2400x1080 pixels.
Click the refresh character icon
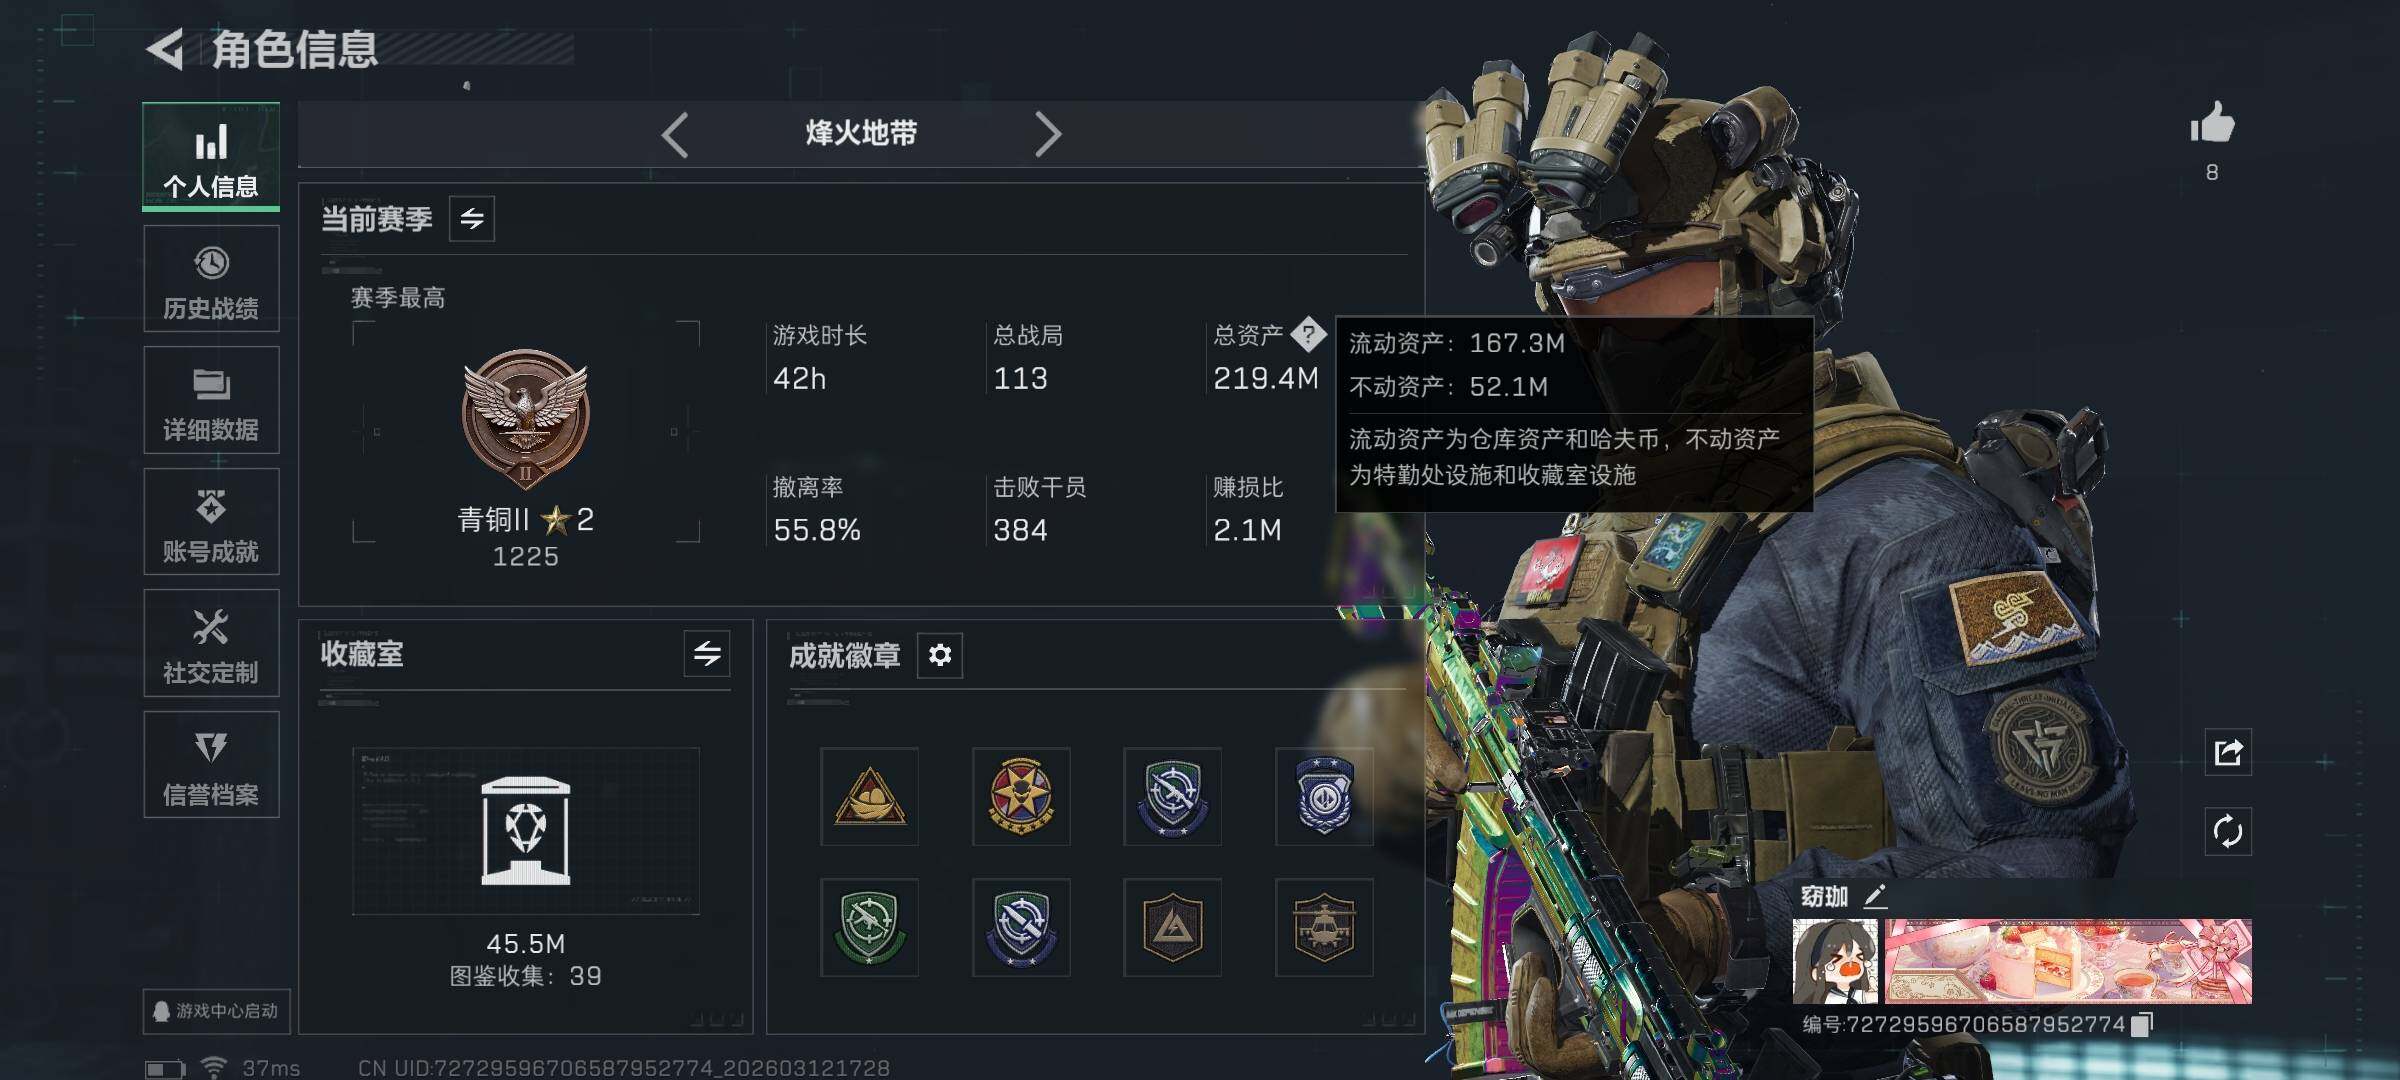(x=2228, y=831)
